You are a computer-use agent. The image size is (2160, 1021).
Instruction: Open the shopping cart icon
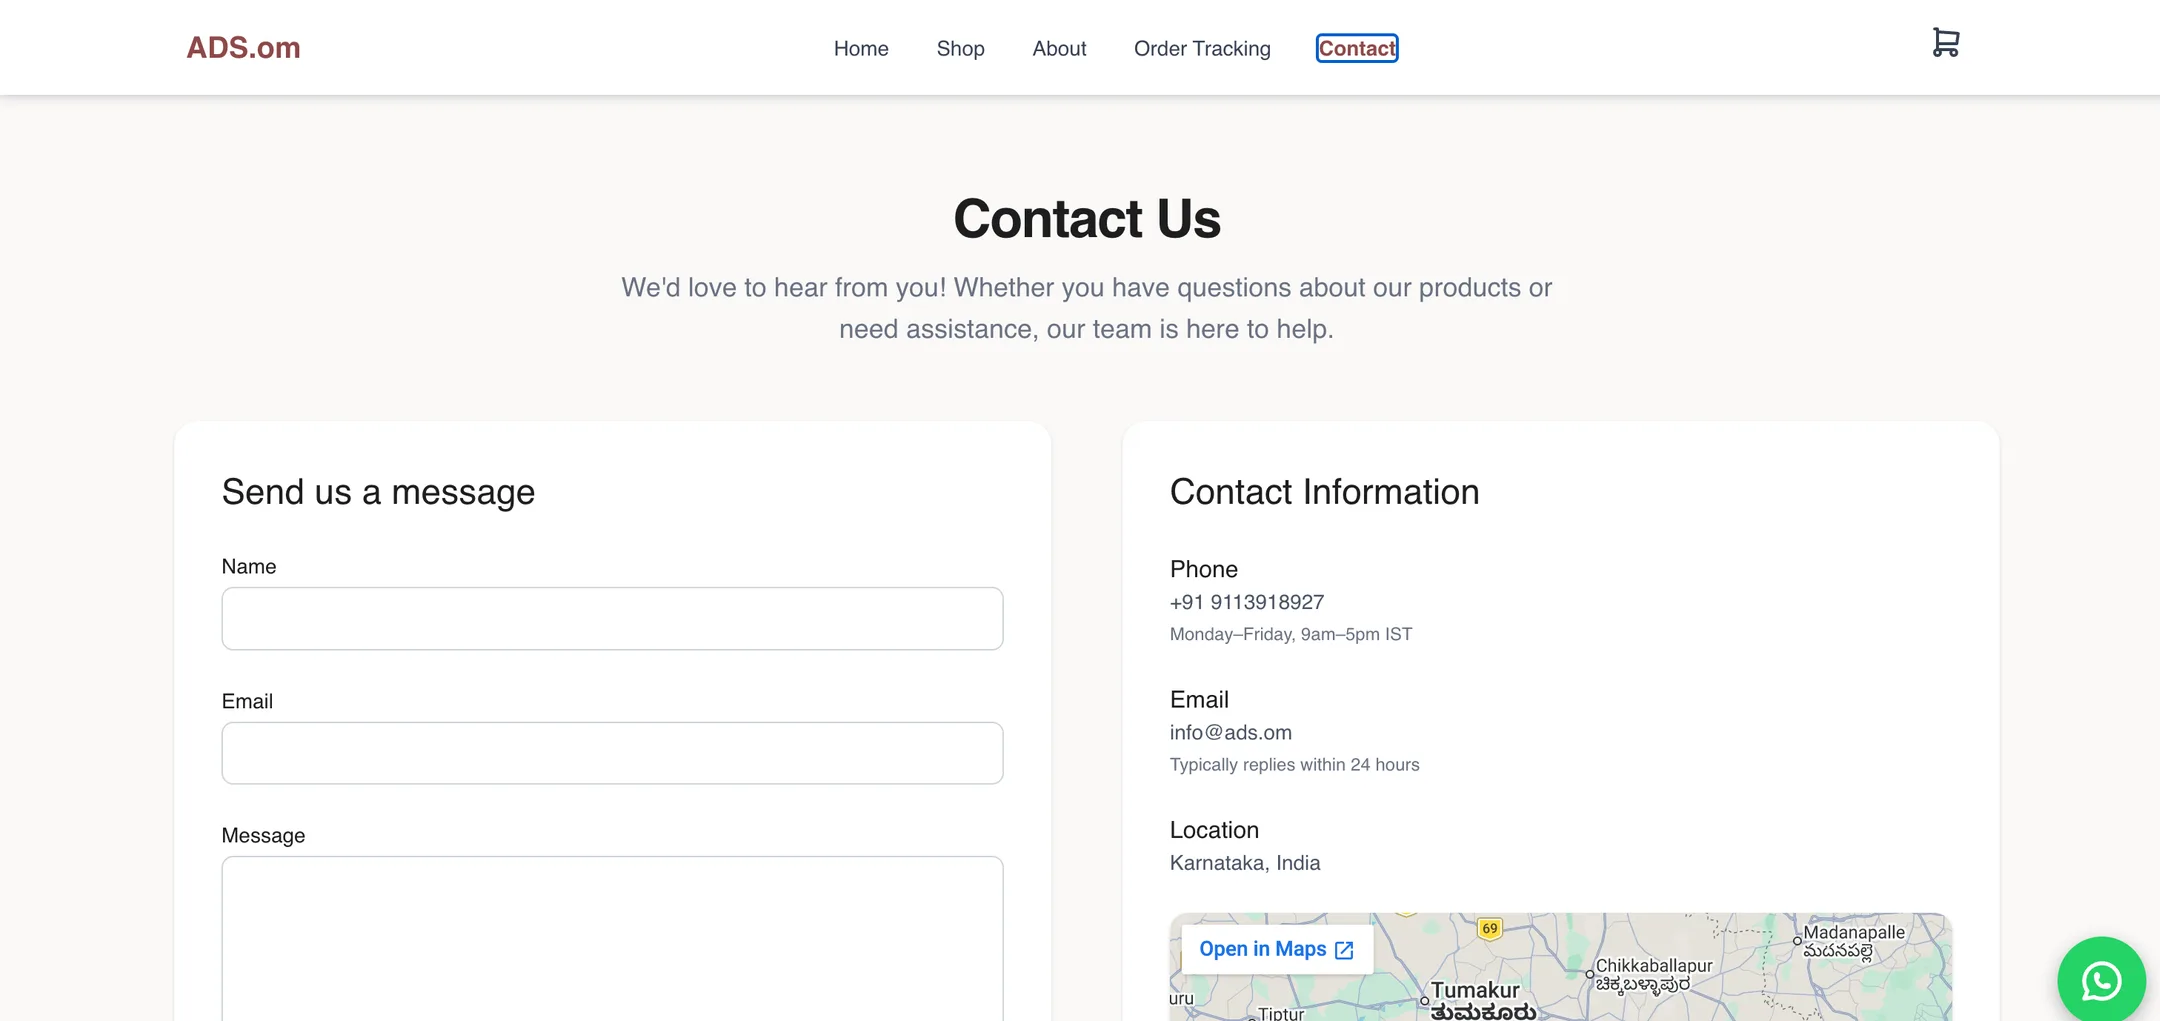1945,43
